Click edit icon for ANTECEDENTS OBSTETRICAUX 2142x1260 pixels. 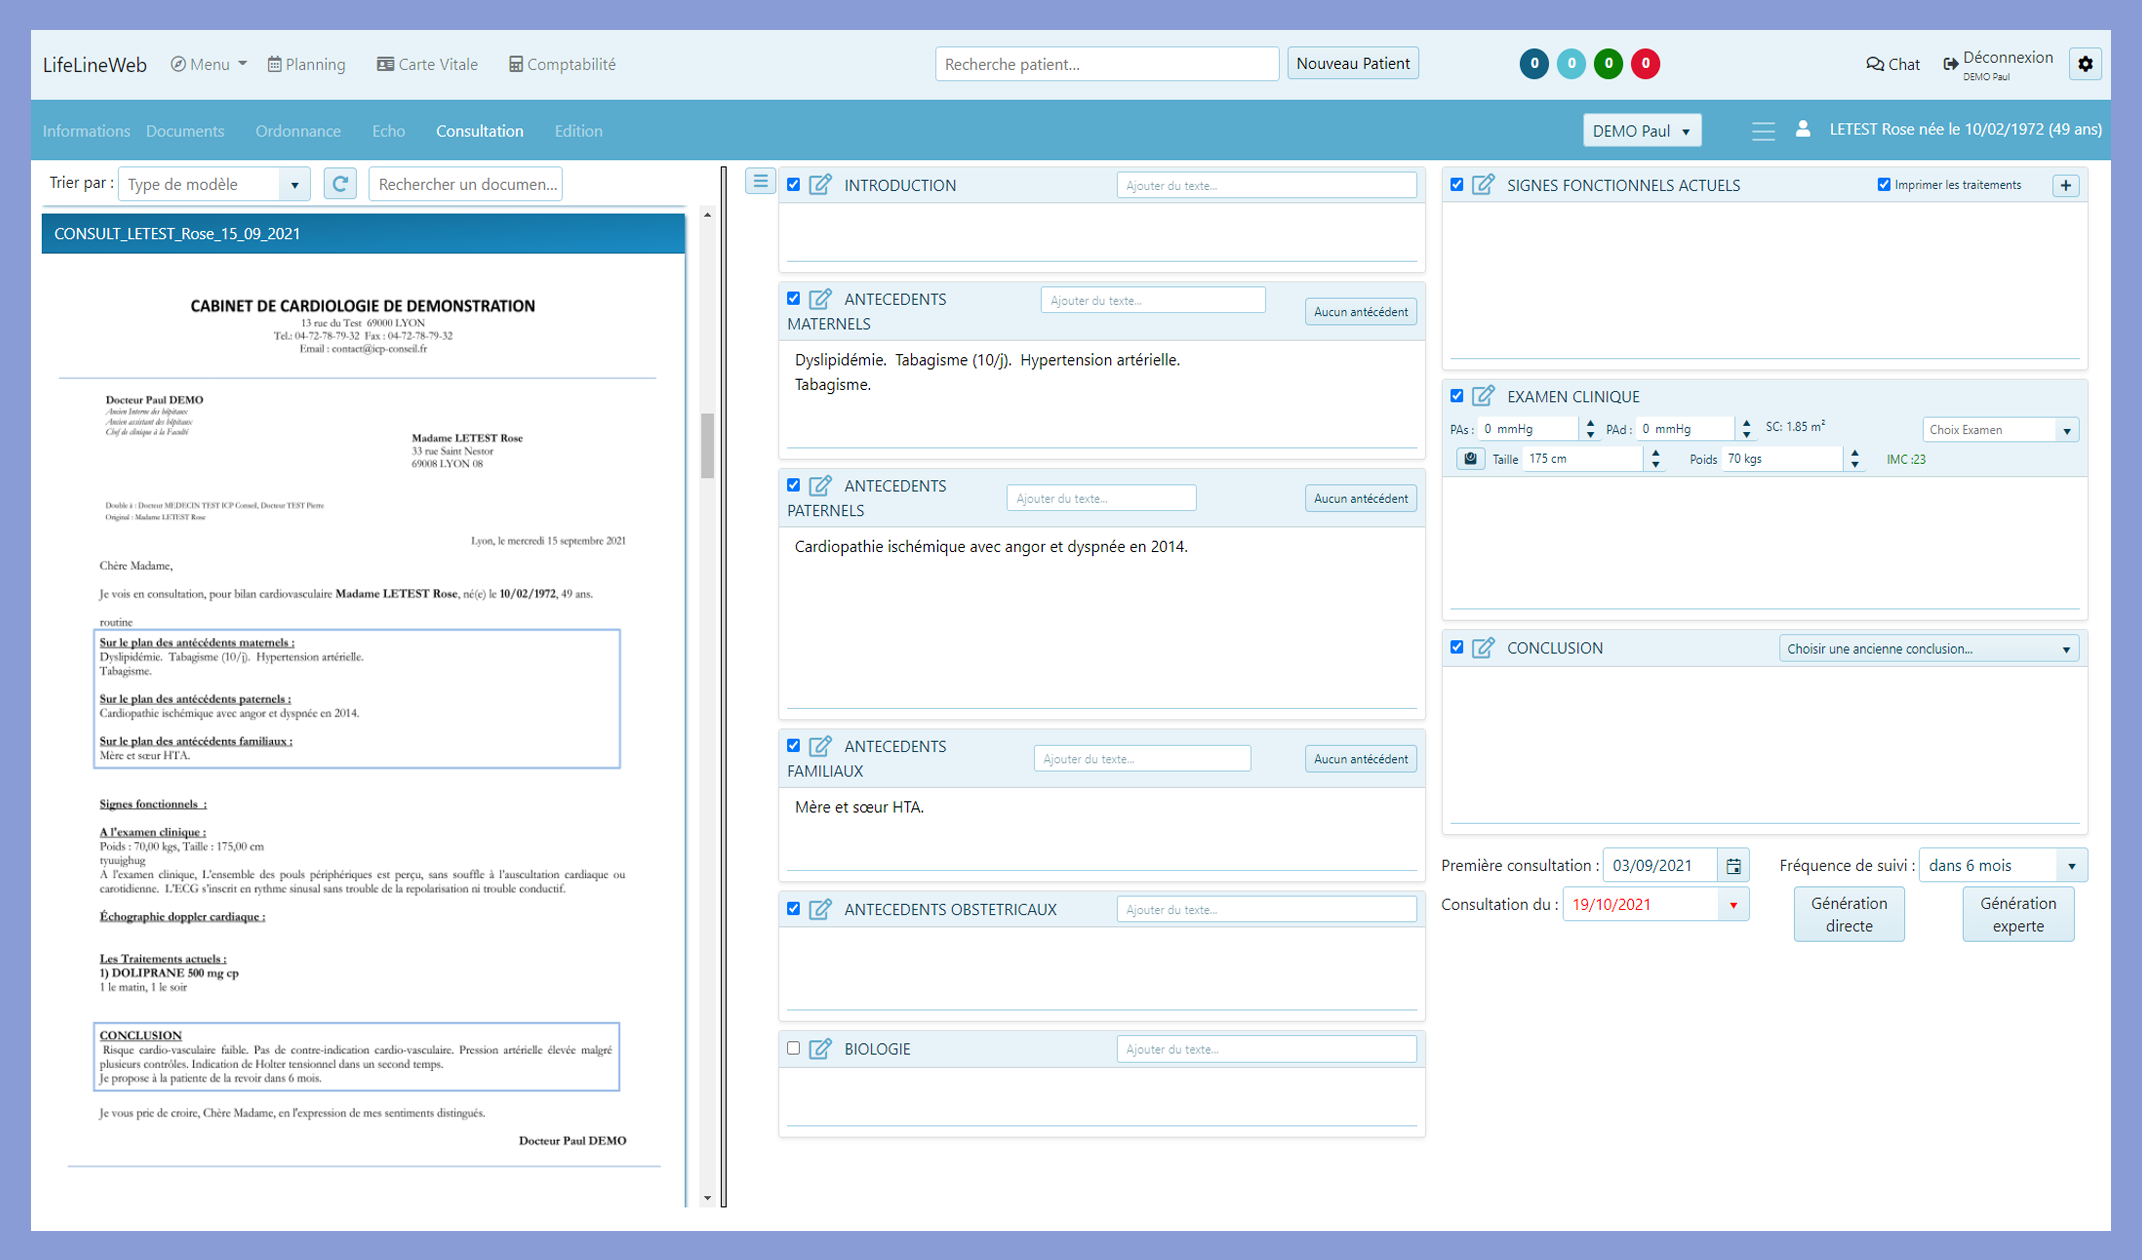(820, 909)
